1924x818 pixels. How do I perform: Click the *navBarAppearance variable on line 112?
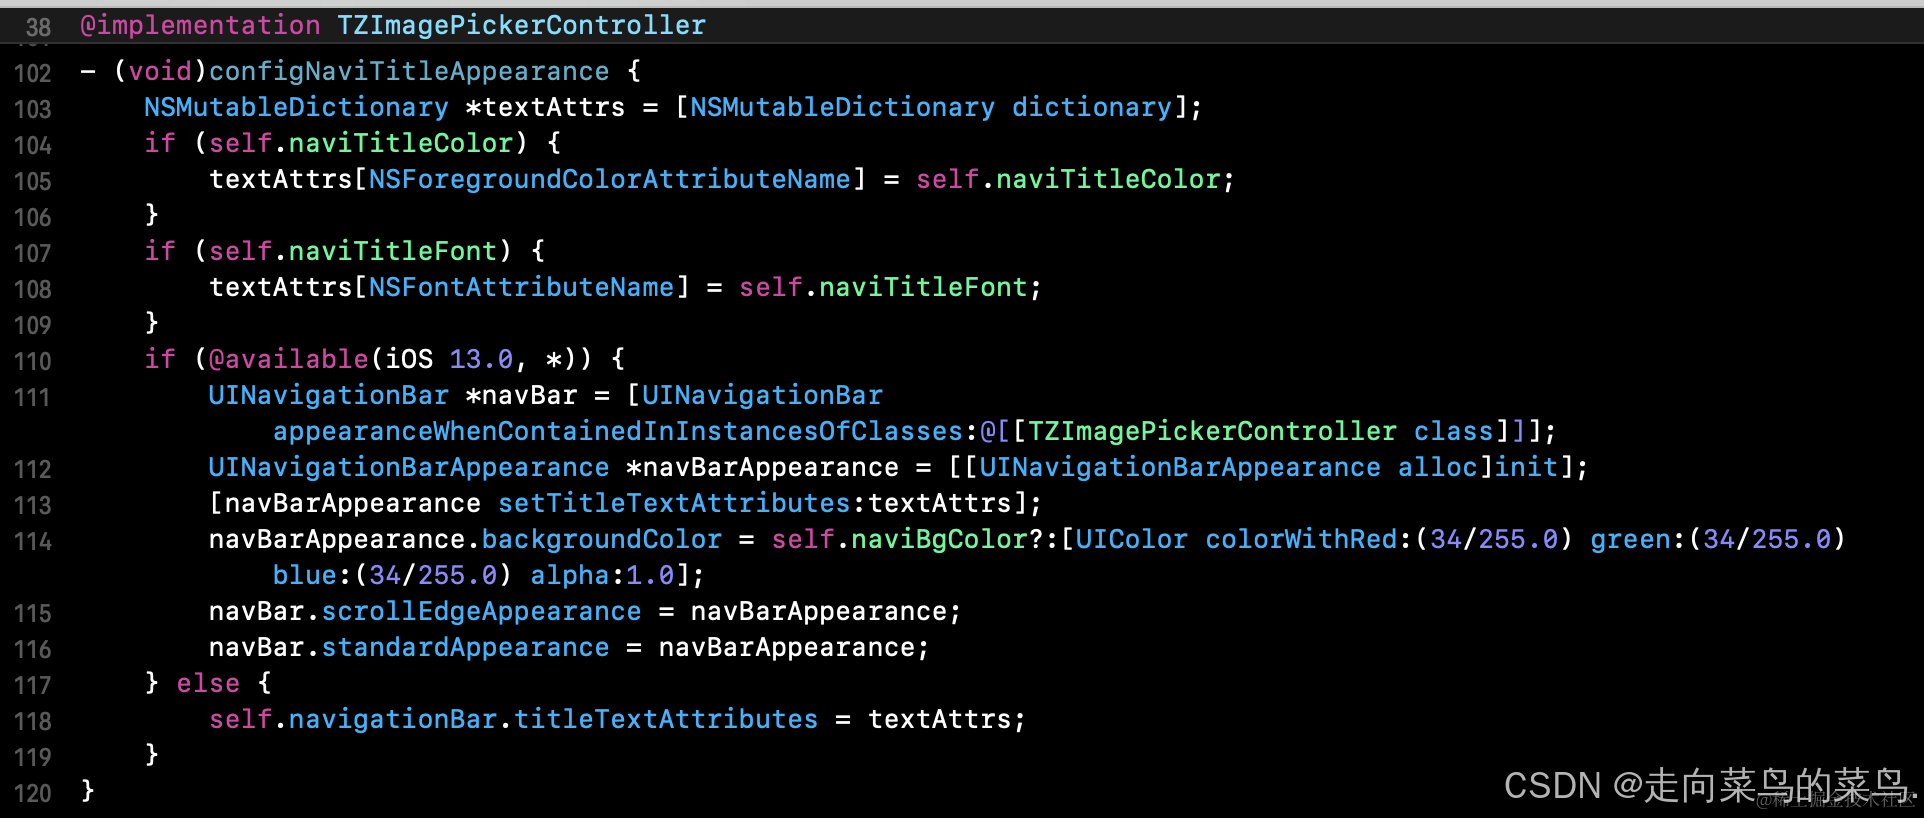762,467
